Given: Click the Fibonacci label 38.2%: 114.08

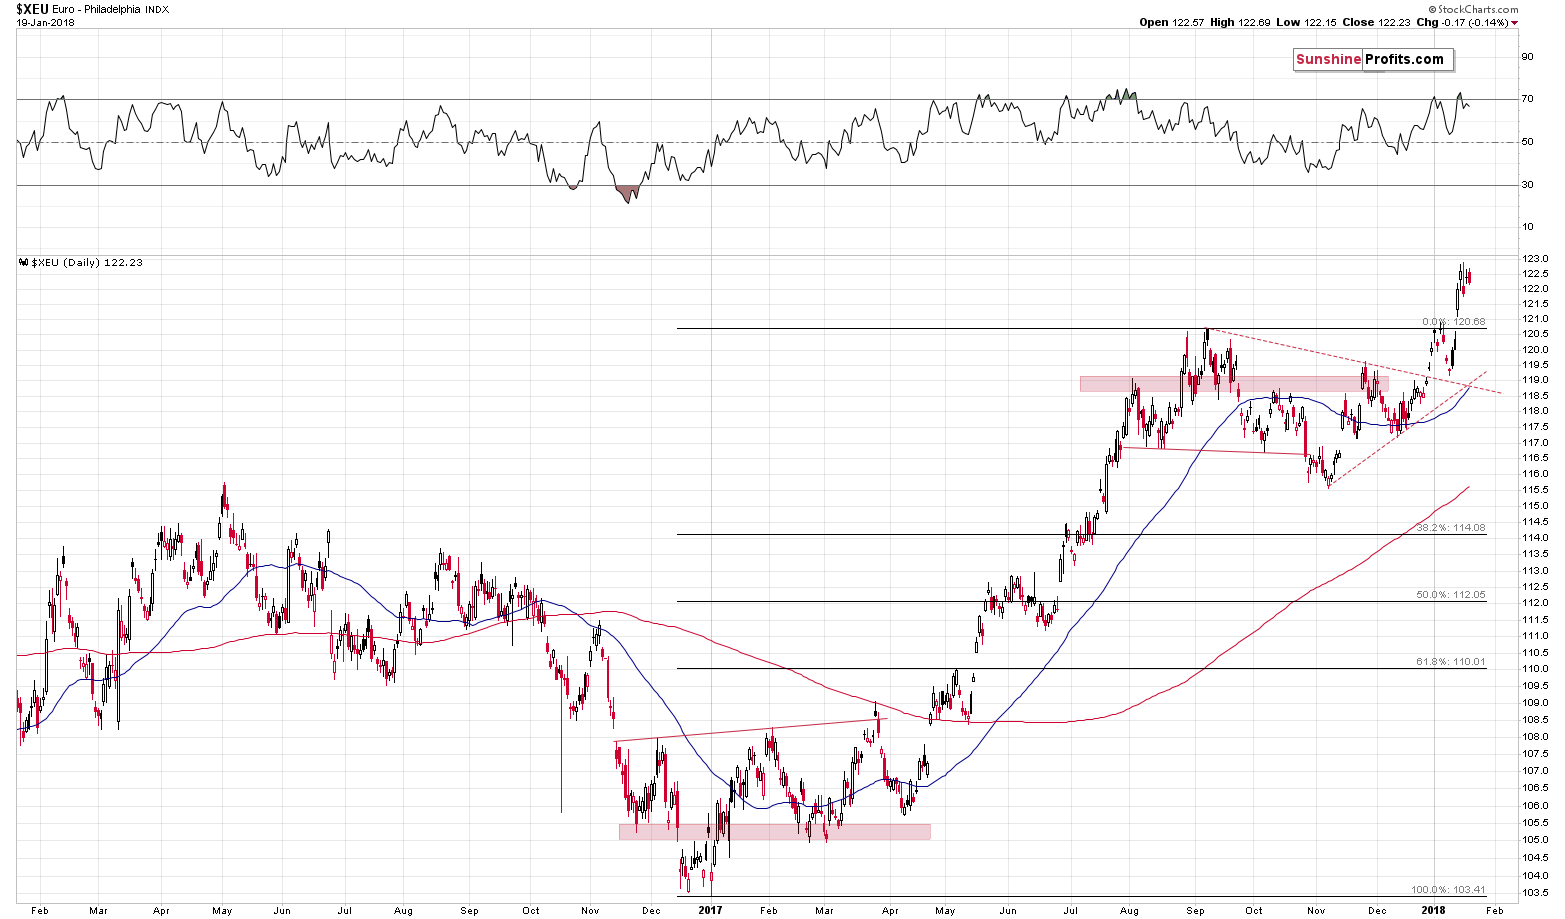Looking at the screenshot, I should point(1451,528).
